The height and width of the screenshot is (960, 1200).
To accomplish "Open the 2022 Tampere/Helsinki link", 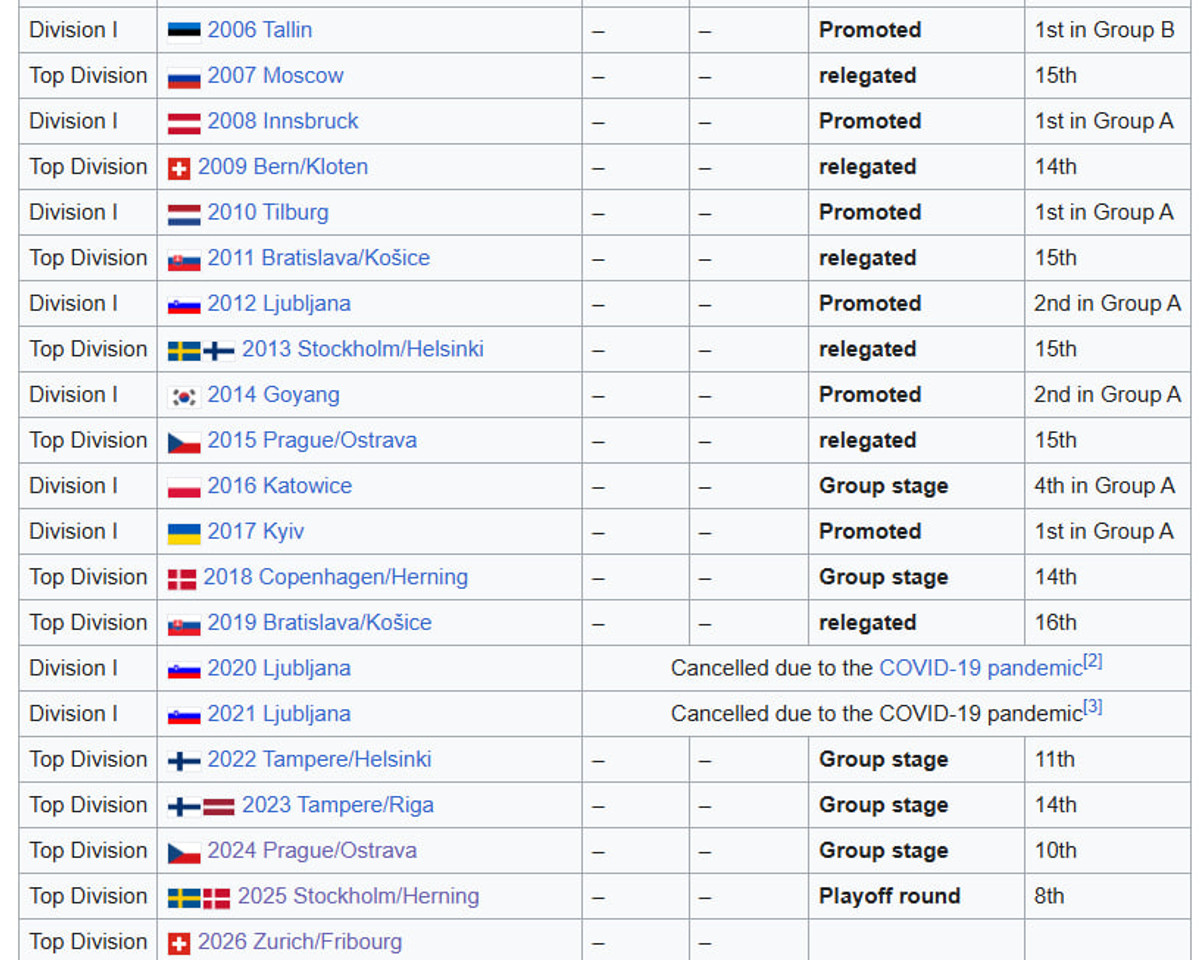I will click(x=319, y=759).
